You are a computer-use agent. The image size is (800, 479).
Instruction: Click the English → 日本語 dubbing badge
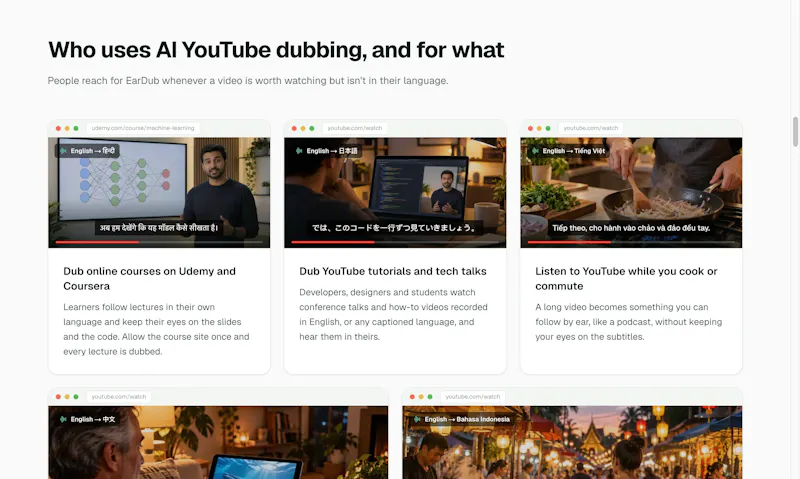click(327, 151)
